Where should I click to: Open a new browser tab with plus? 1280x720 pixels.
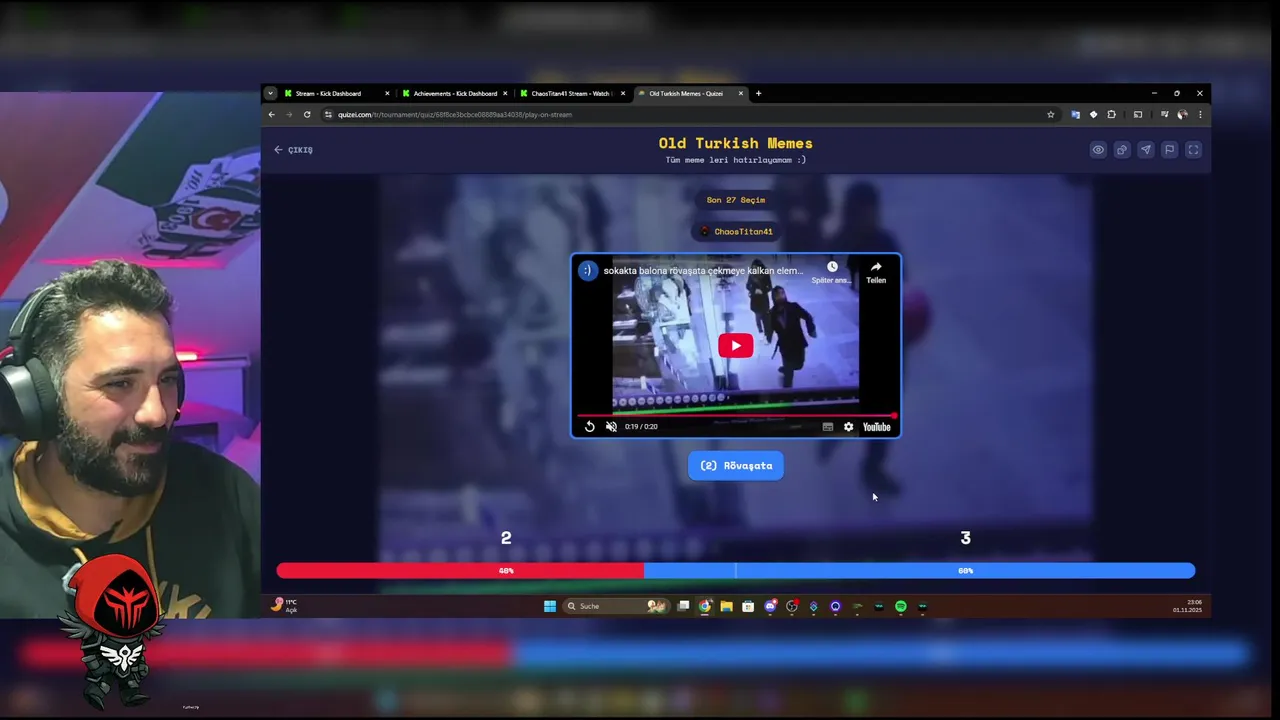(x=758, y=94)
